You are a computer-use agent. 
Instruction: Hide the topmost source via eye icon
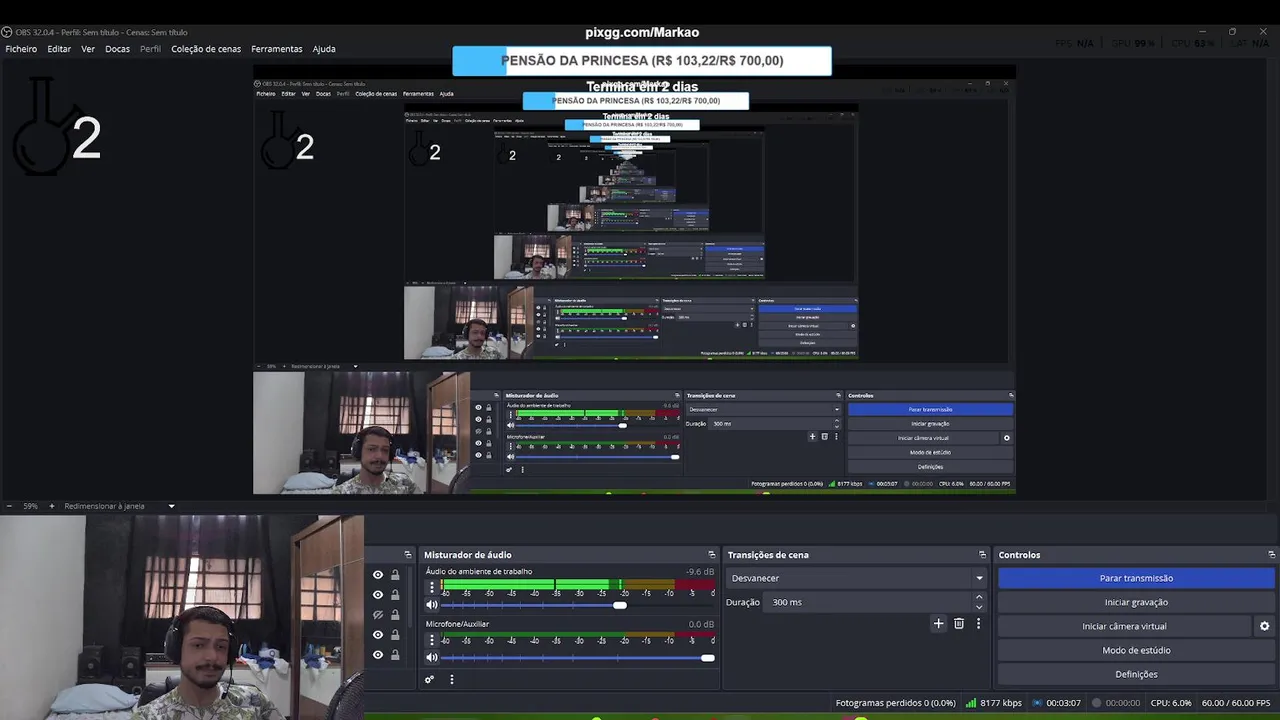point(378,575)
